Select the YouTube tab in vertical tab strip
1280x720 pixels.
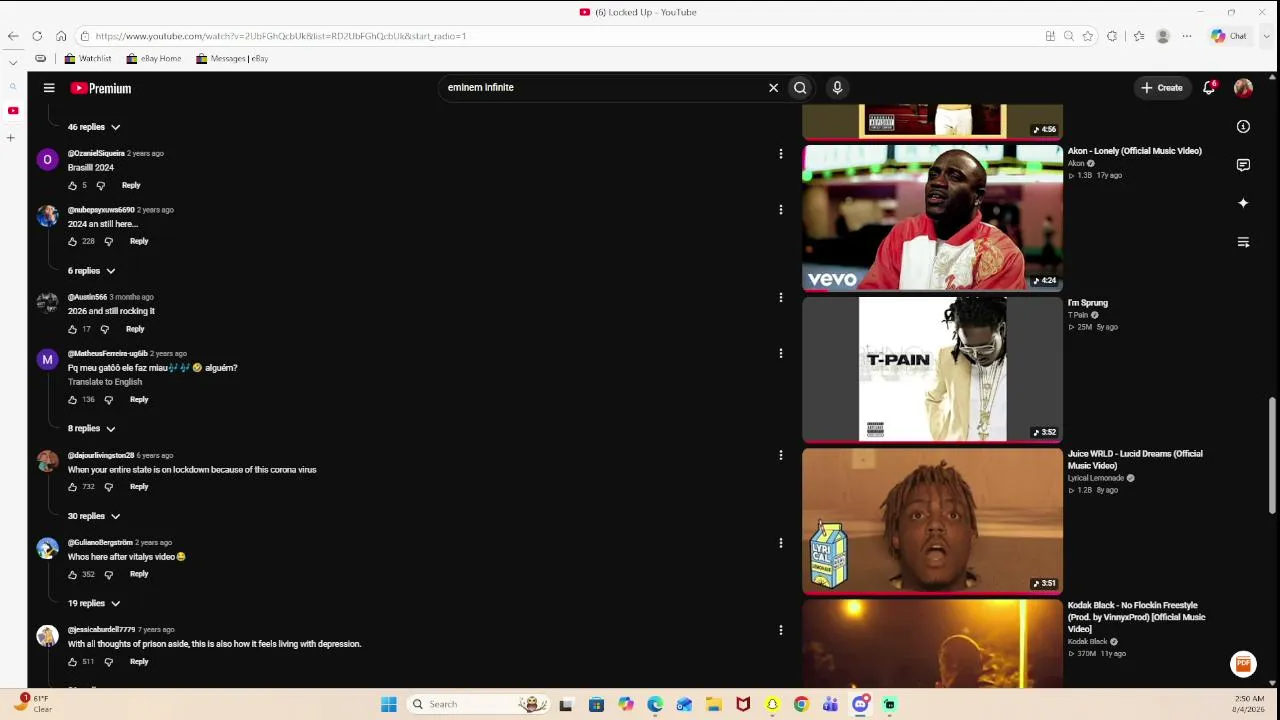[12, 110]
